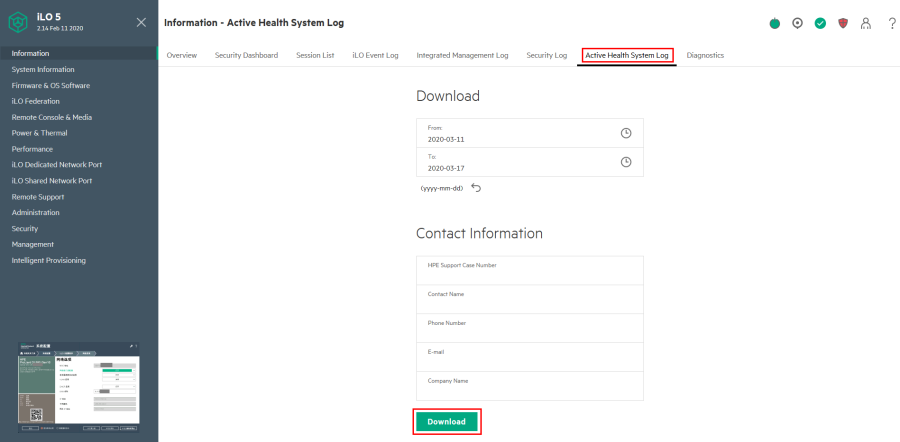900x442 pixels.
Task: Open the From date clock picker
Action: pyautogui.click(x=626, y=133)
